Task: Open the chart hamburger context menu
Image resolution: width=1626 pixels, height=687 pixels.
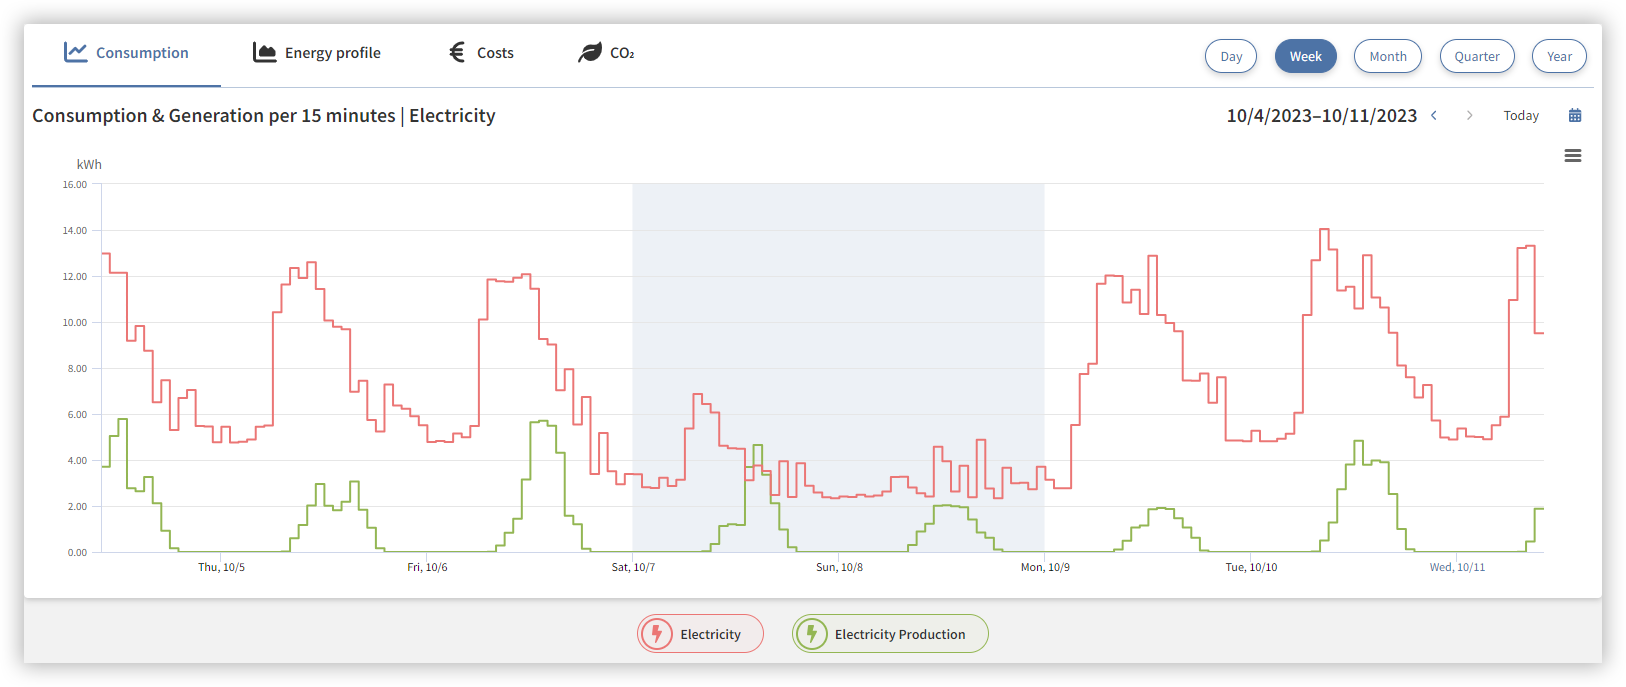Action: point(1573,156)
